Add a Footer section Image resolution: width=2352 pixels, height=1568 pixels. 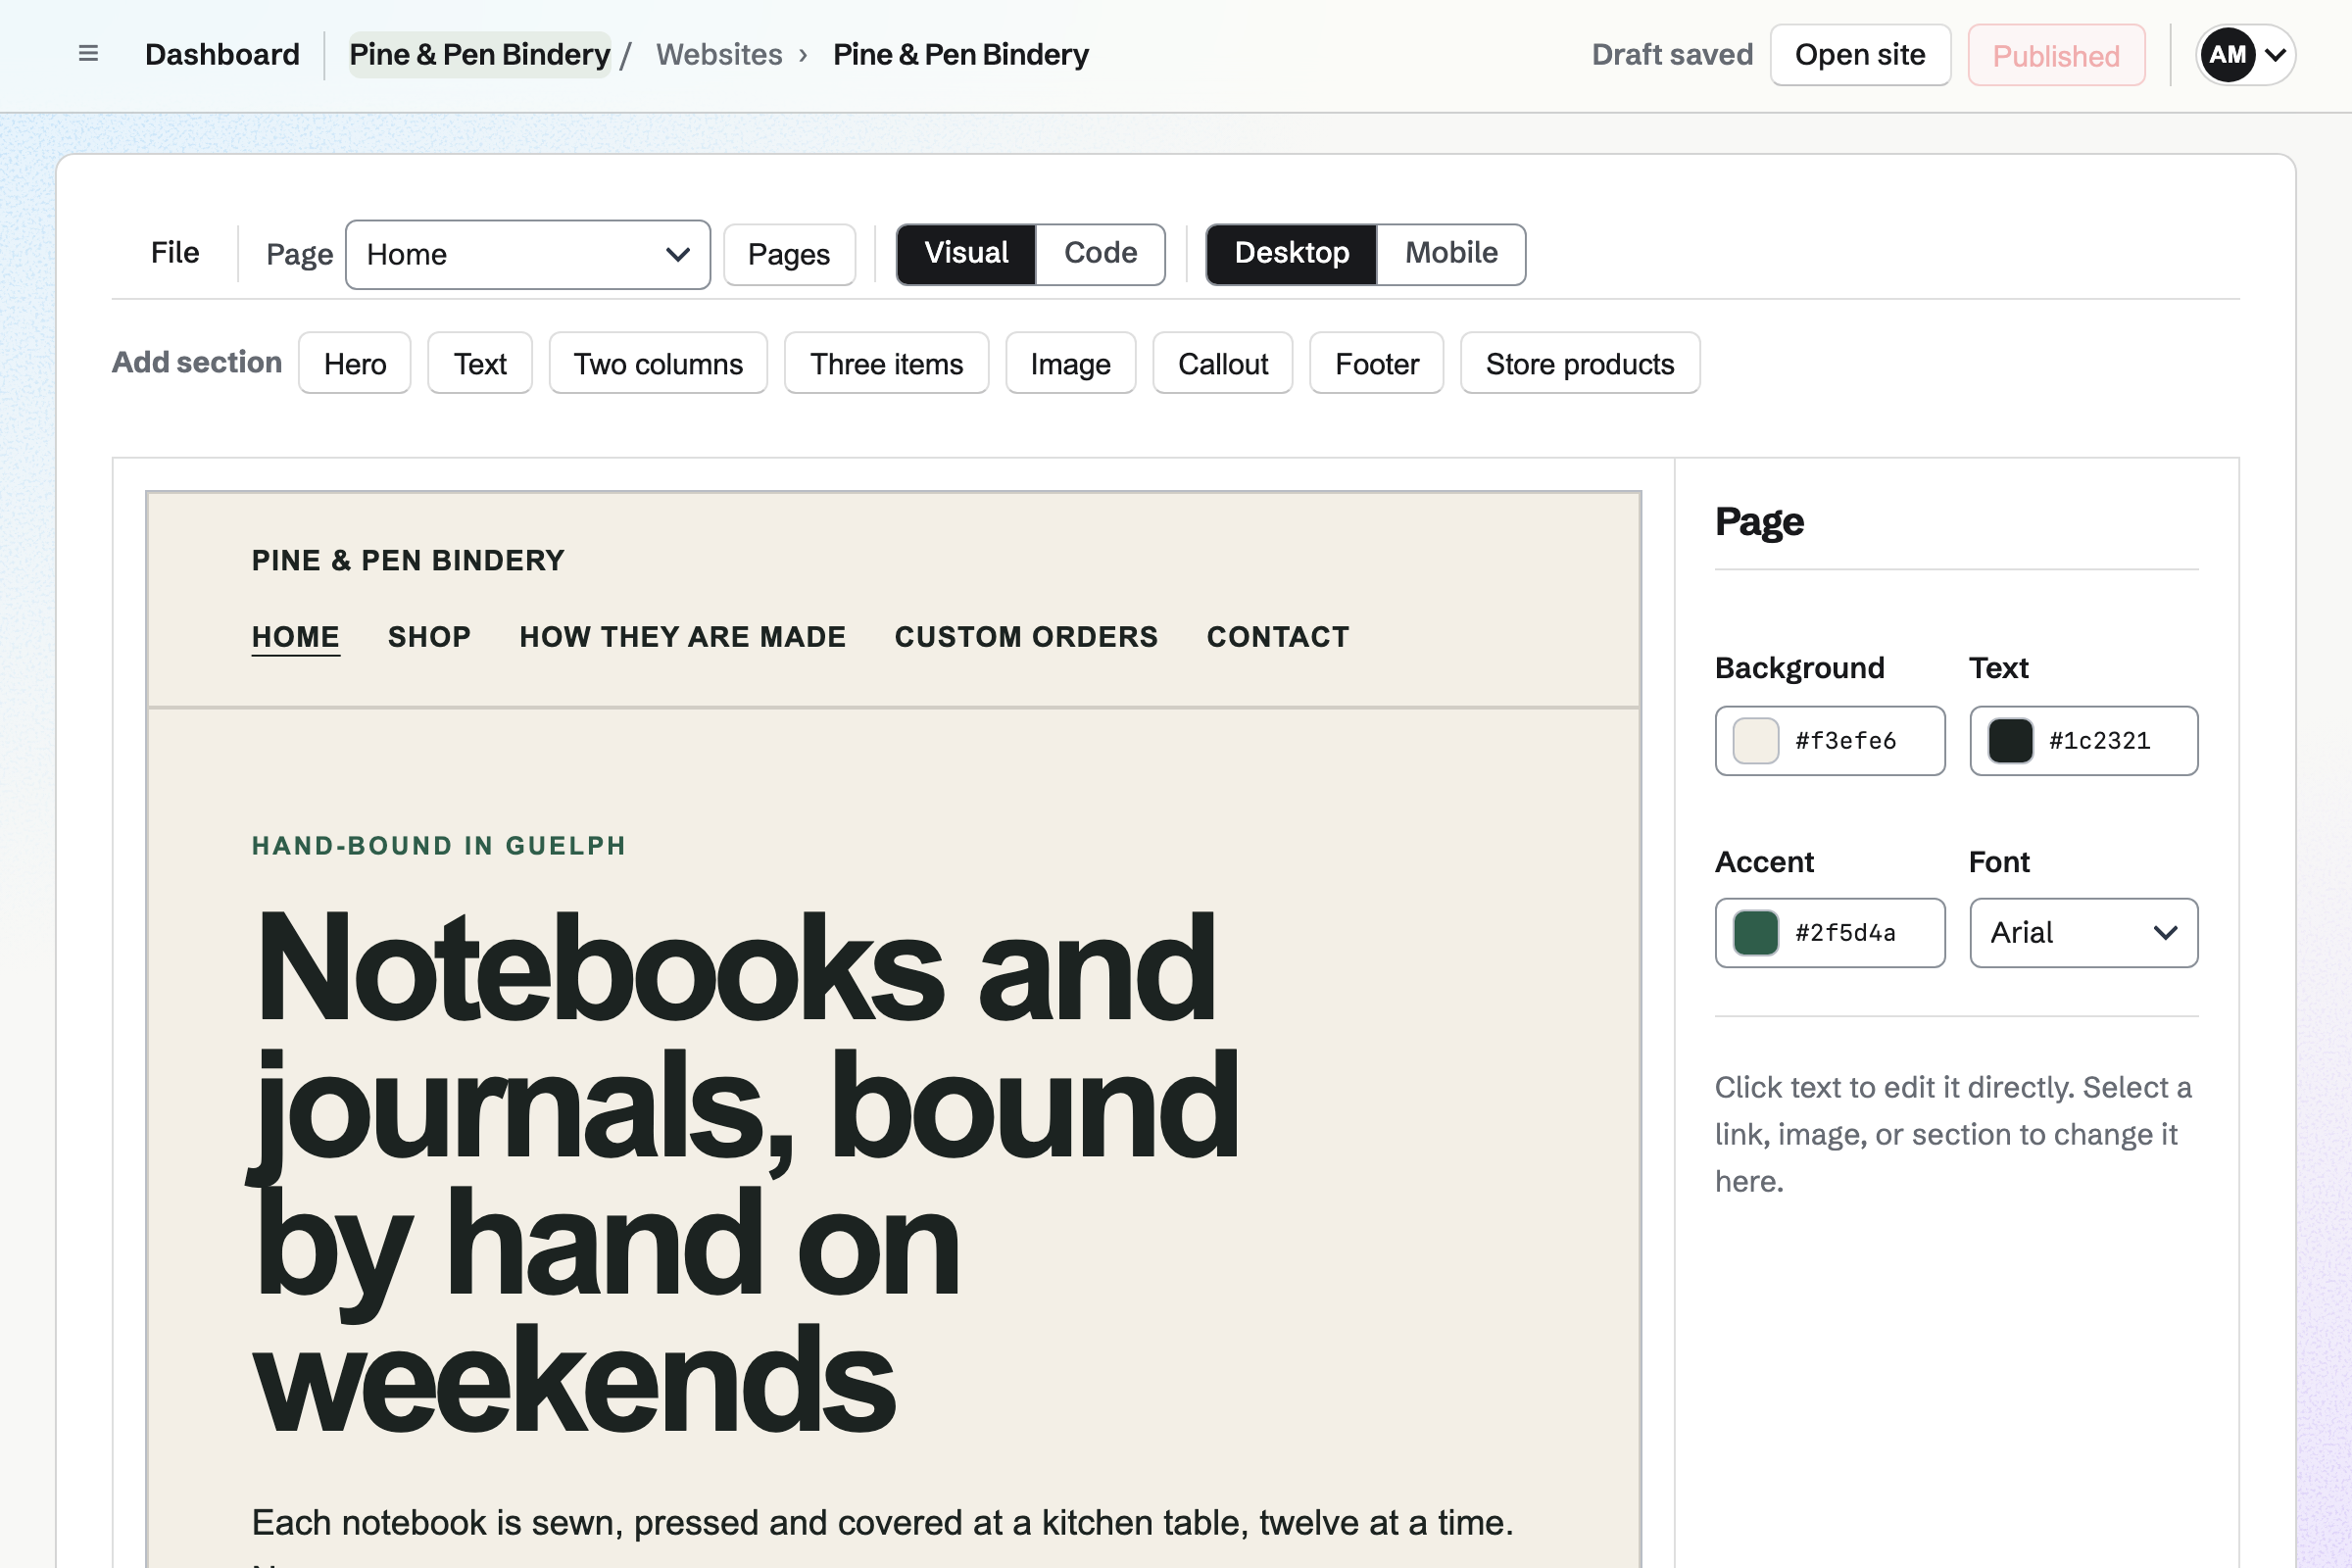click(1377, 363)
